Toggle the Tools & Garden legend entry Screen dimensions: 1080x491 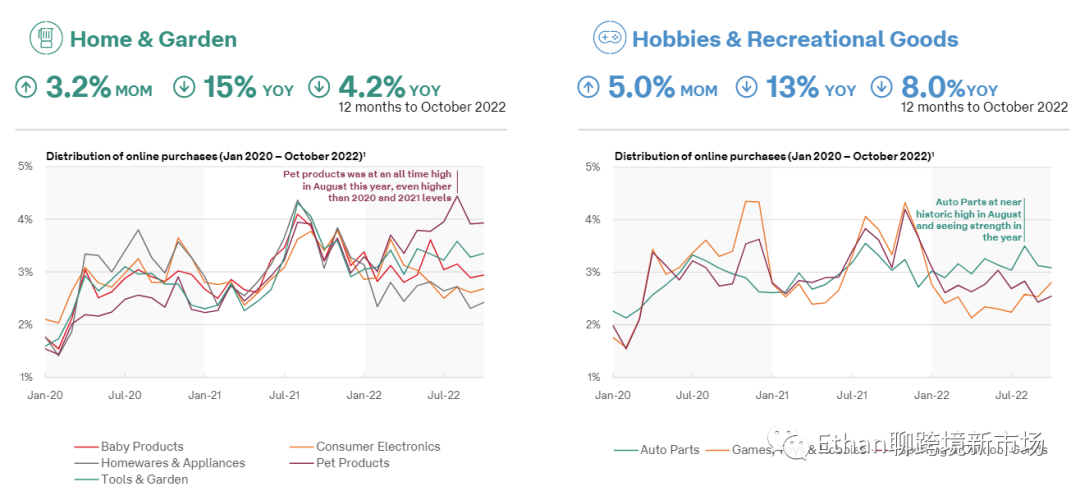[144, 479]
